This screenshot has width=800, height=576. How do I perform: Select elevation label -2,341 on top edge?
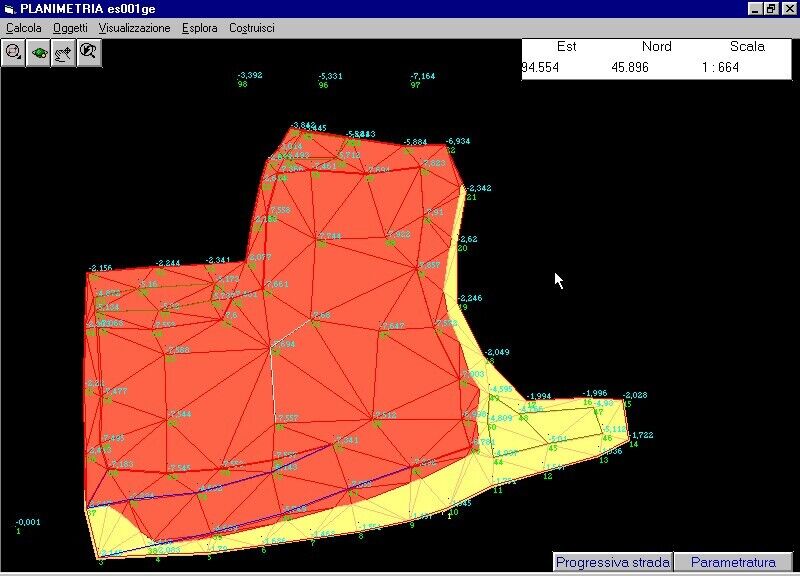point(217,260)
